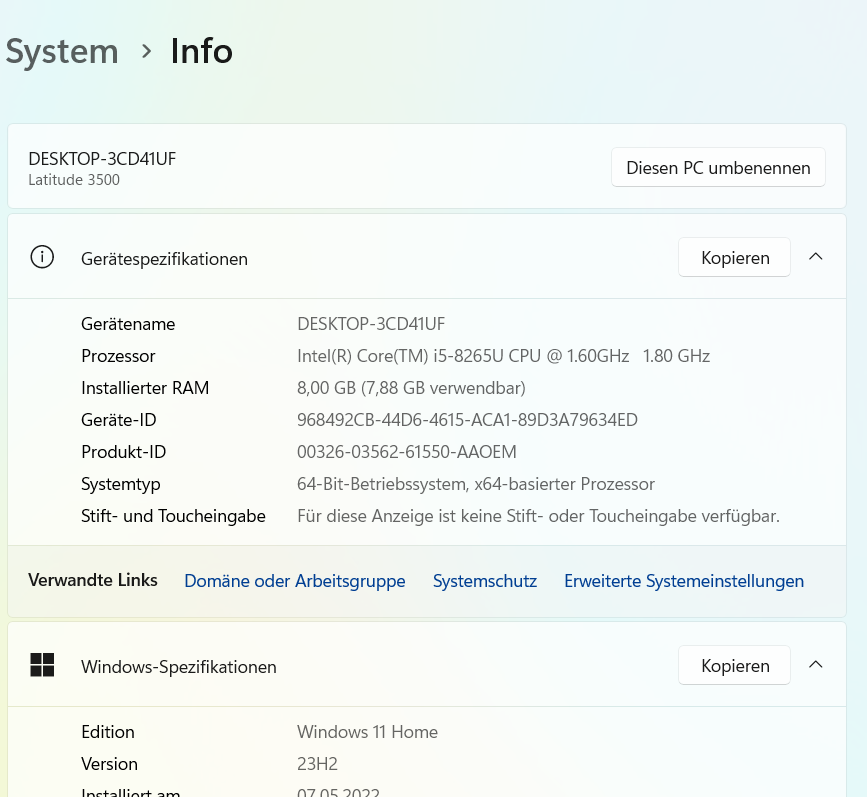Click the Edition label
This screenshot has width=867, height=797.
pos(108,732)
